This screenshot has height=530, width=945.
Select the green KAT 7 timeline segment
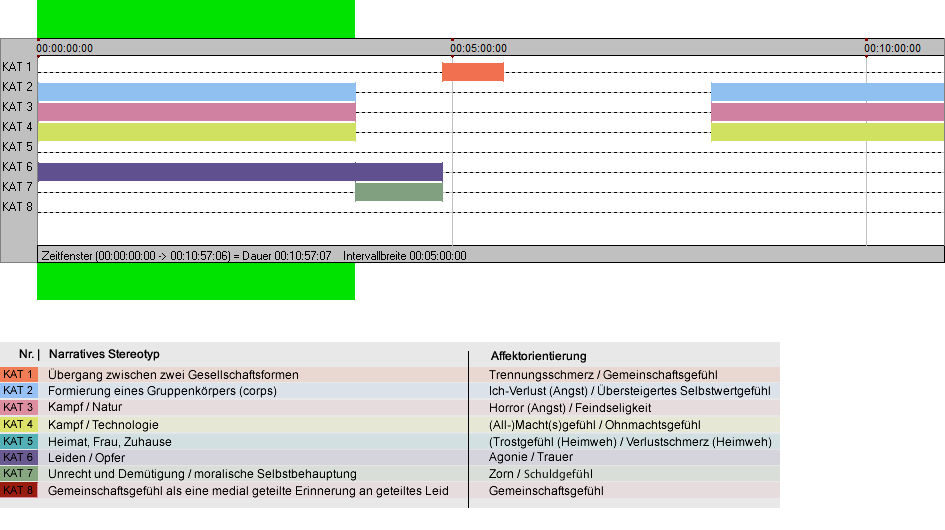(399, 192)
